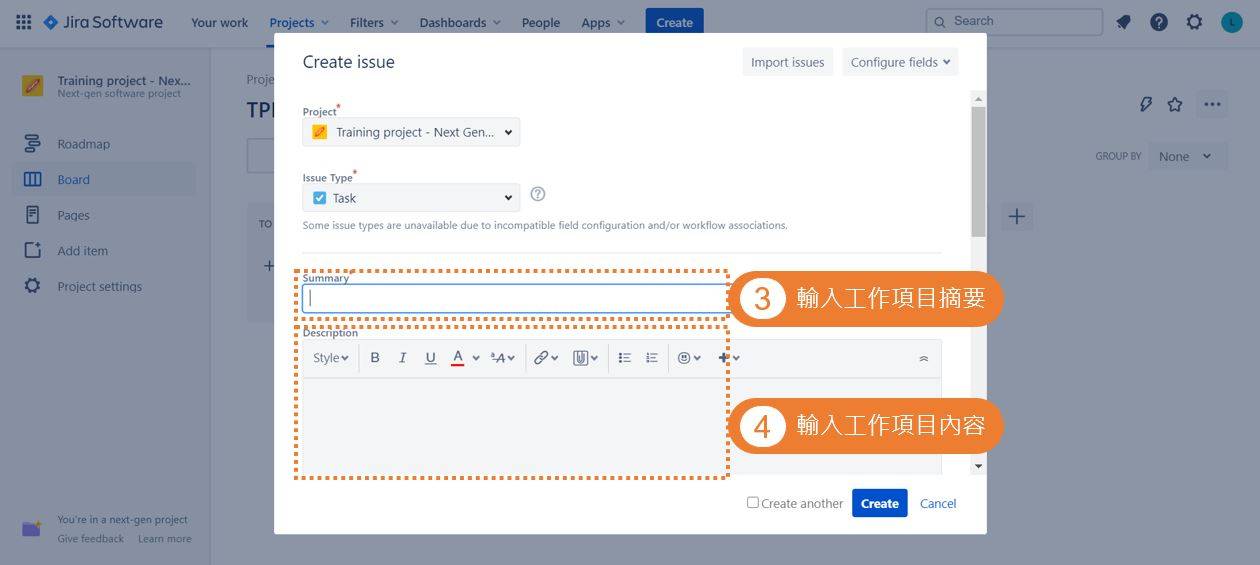Image resolution: width=1260 pixels, height=565 pixels.
Task: Open more text formatting dropdown
Action: [503, 358]
